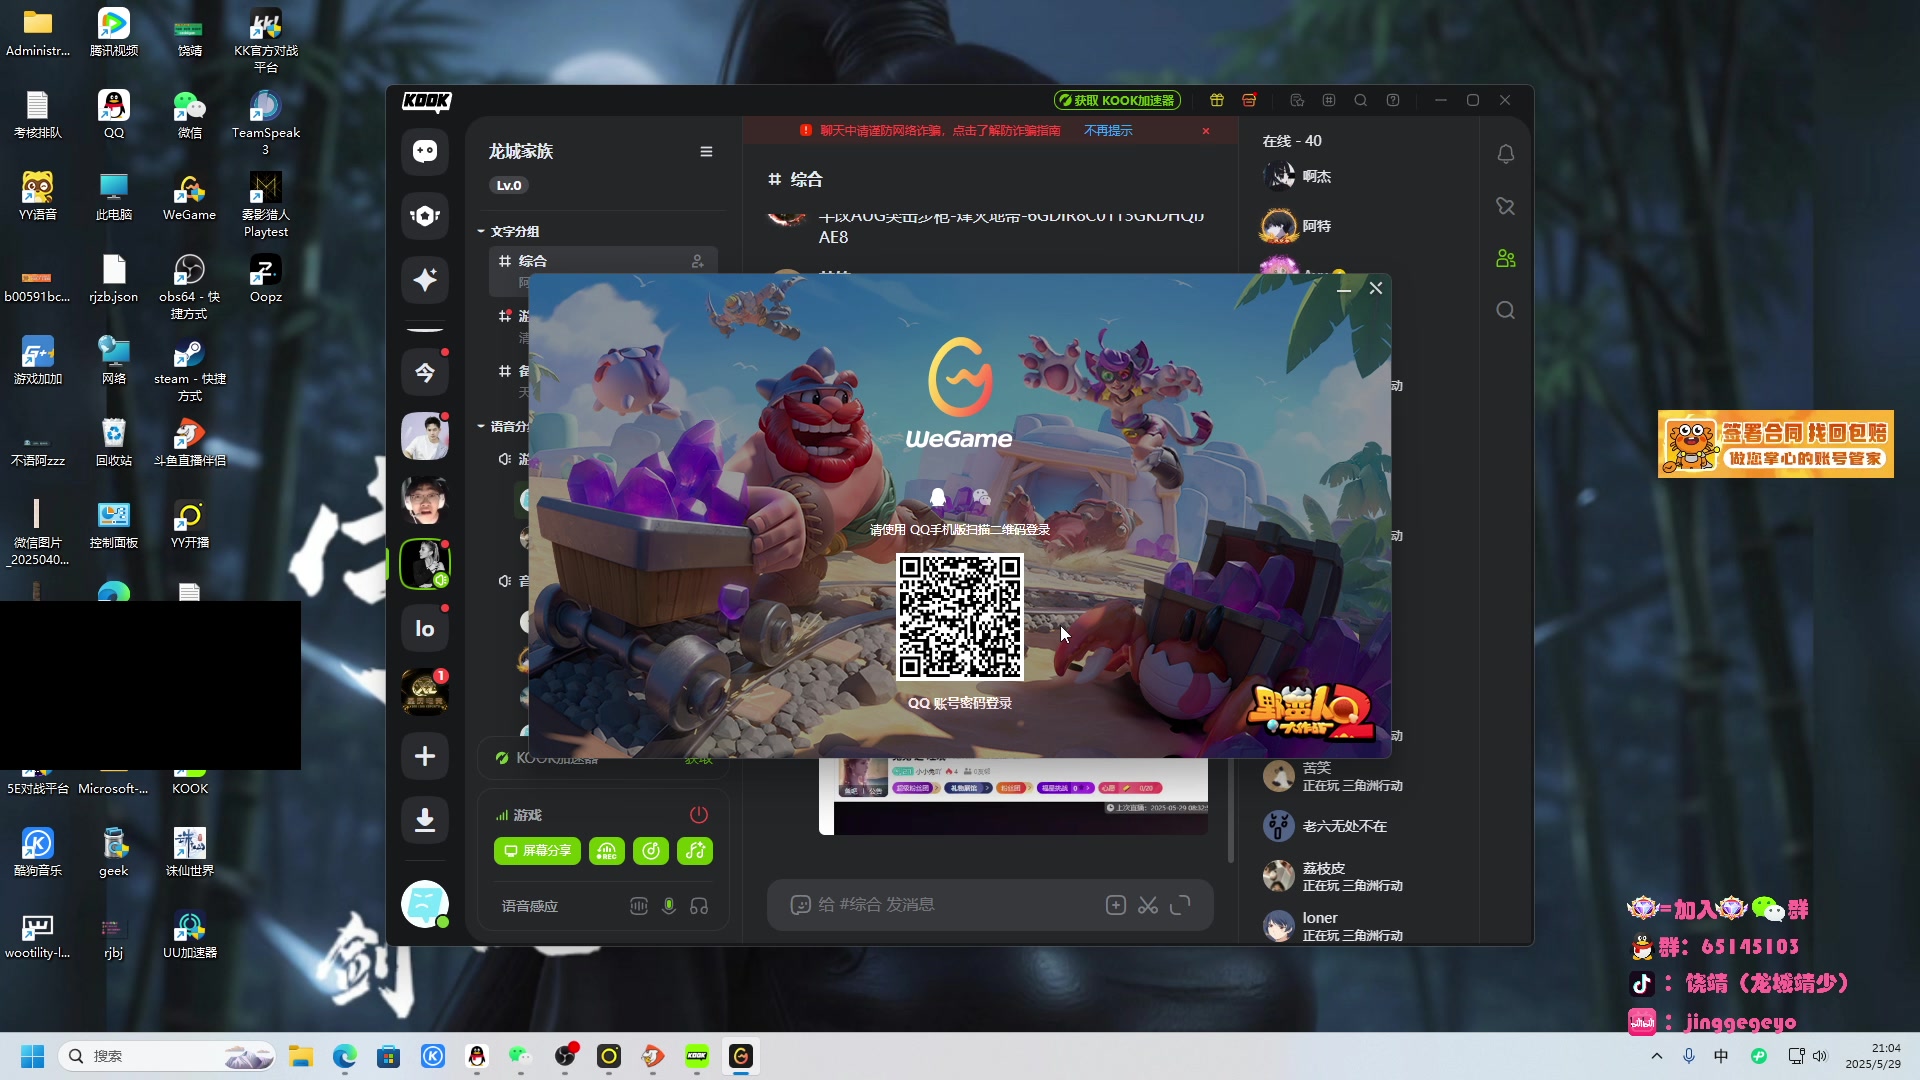Image resolution: width=1920 pixels, height=1080 pixels.
Task: Open the 'lo' server in the sidebar
Action: point(425,628)
